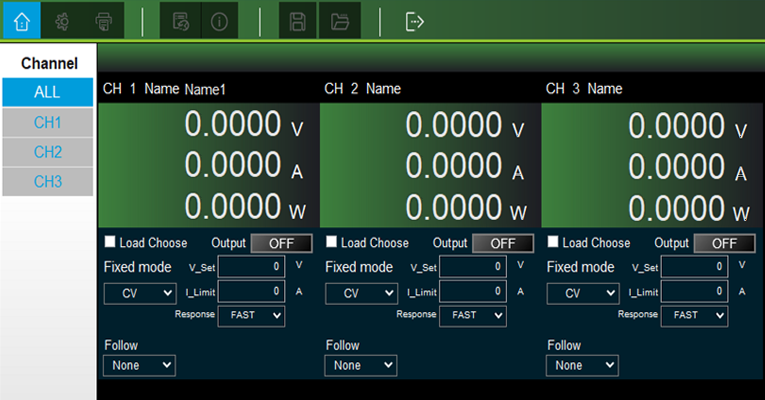The image size is (765, 400).
Task: Click the CH 3 I_Limit input field
Action: coord(695,291)
